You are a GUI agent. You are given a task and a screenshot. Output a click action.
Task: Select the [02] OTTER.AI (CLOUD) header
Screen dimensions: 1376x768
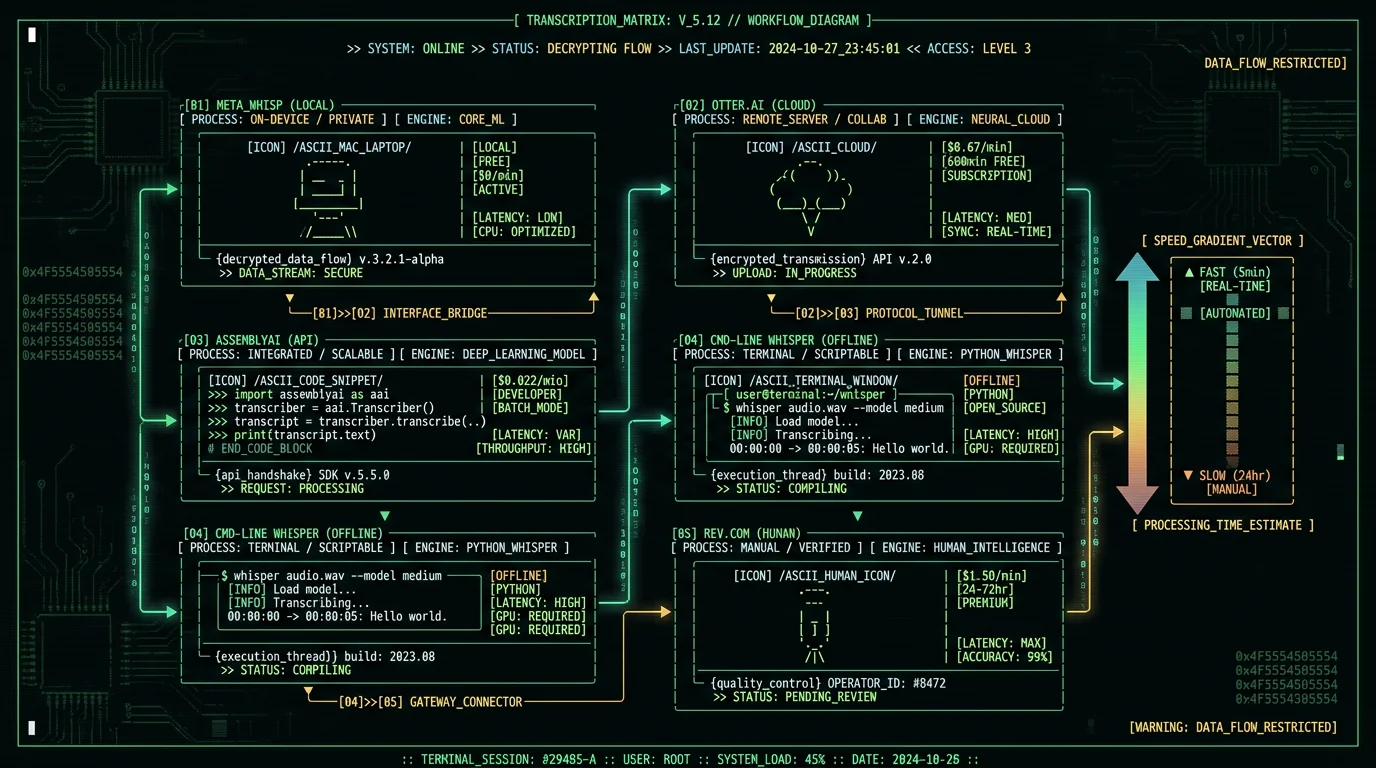(x=748, y=105)
